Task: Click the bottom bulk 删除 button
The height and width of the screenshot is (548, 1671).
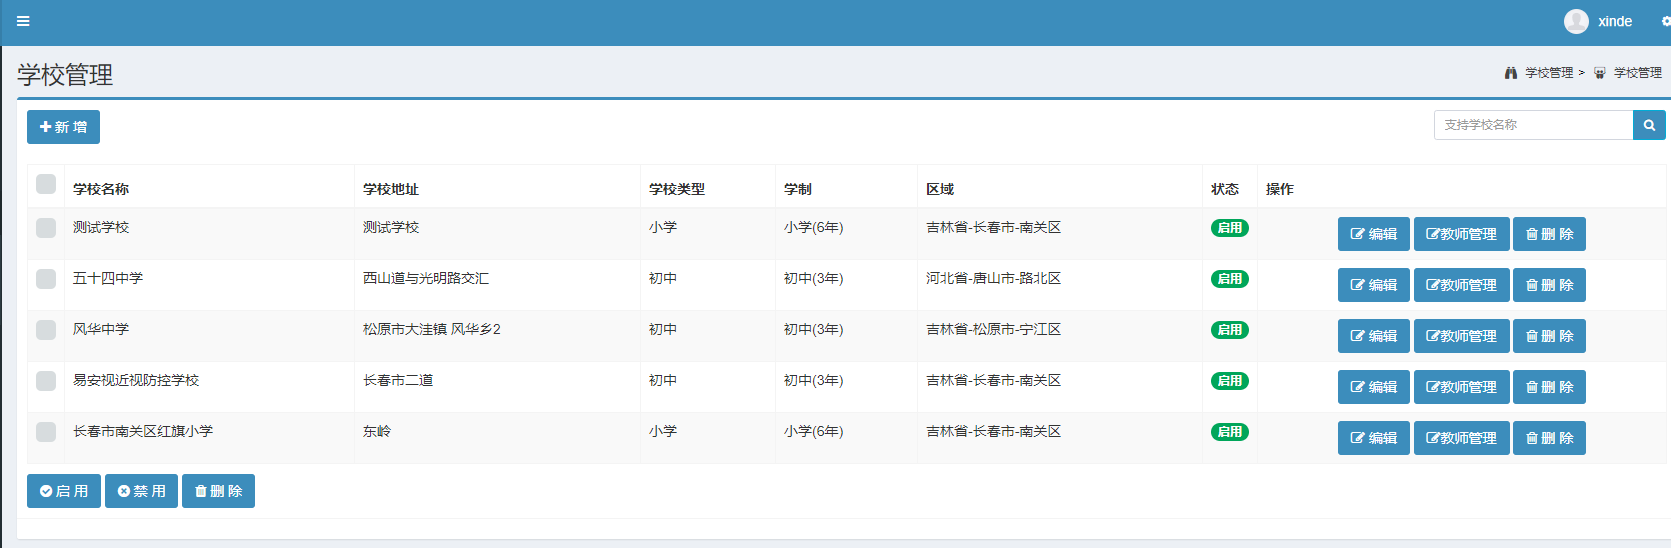Action: click(x=218, y=491)
